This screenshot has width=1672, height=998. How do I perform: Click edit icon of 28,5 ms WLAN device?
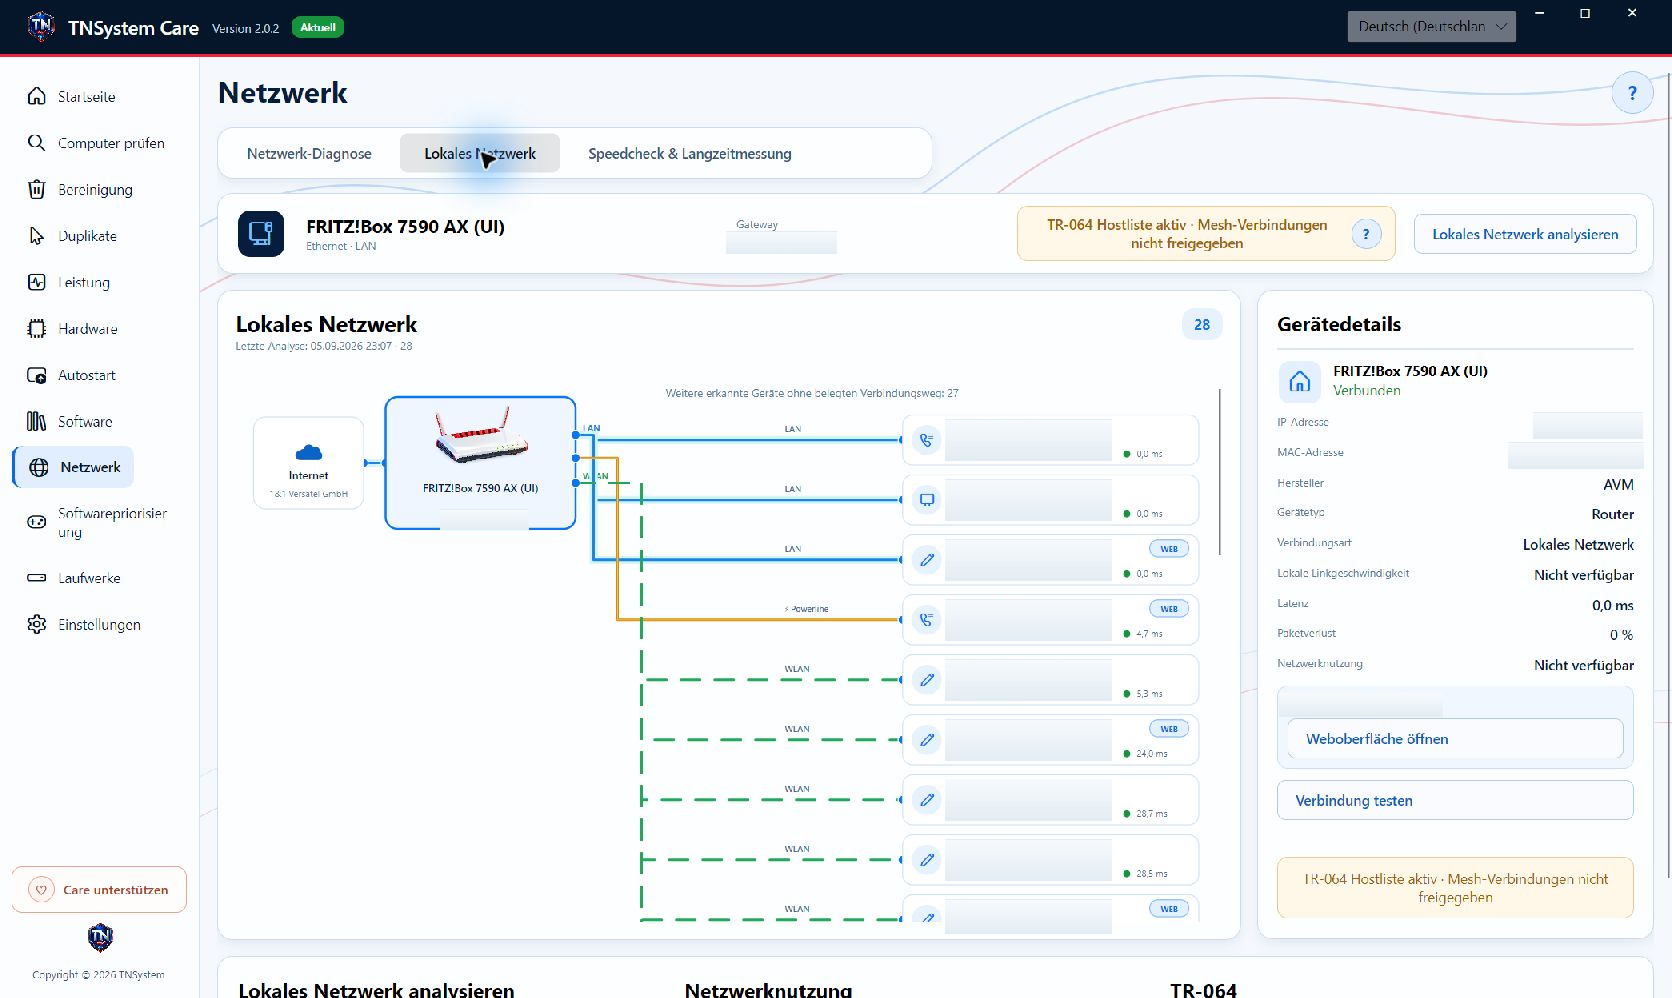[927, 860]
